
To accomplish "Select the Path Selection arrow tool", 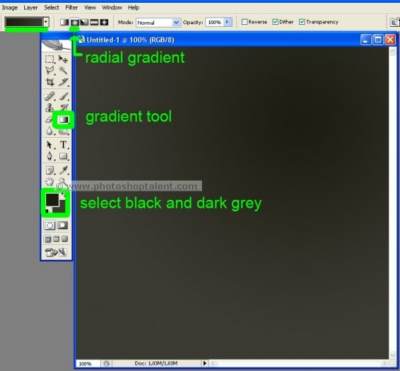I will 50,145.
